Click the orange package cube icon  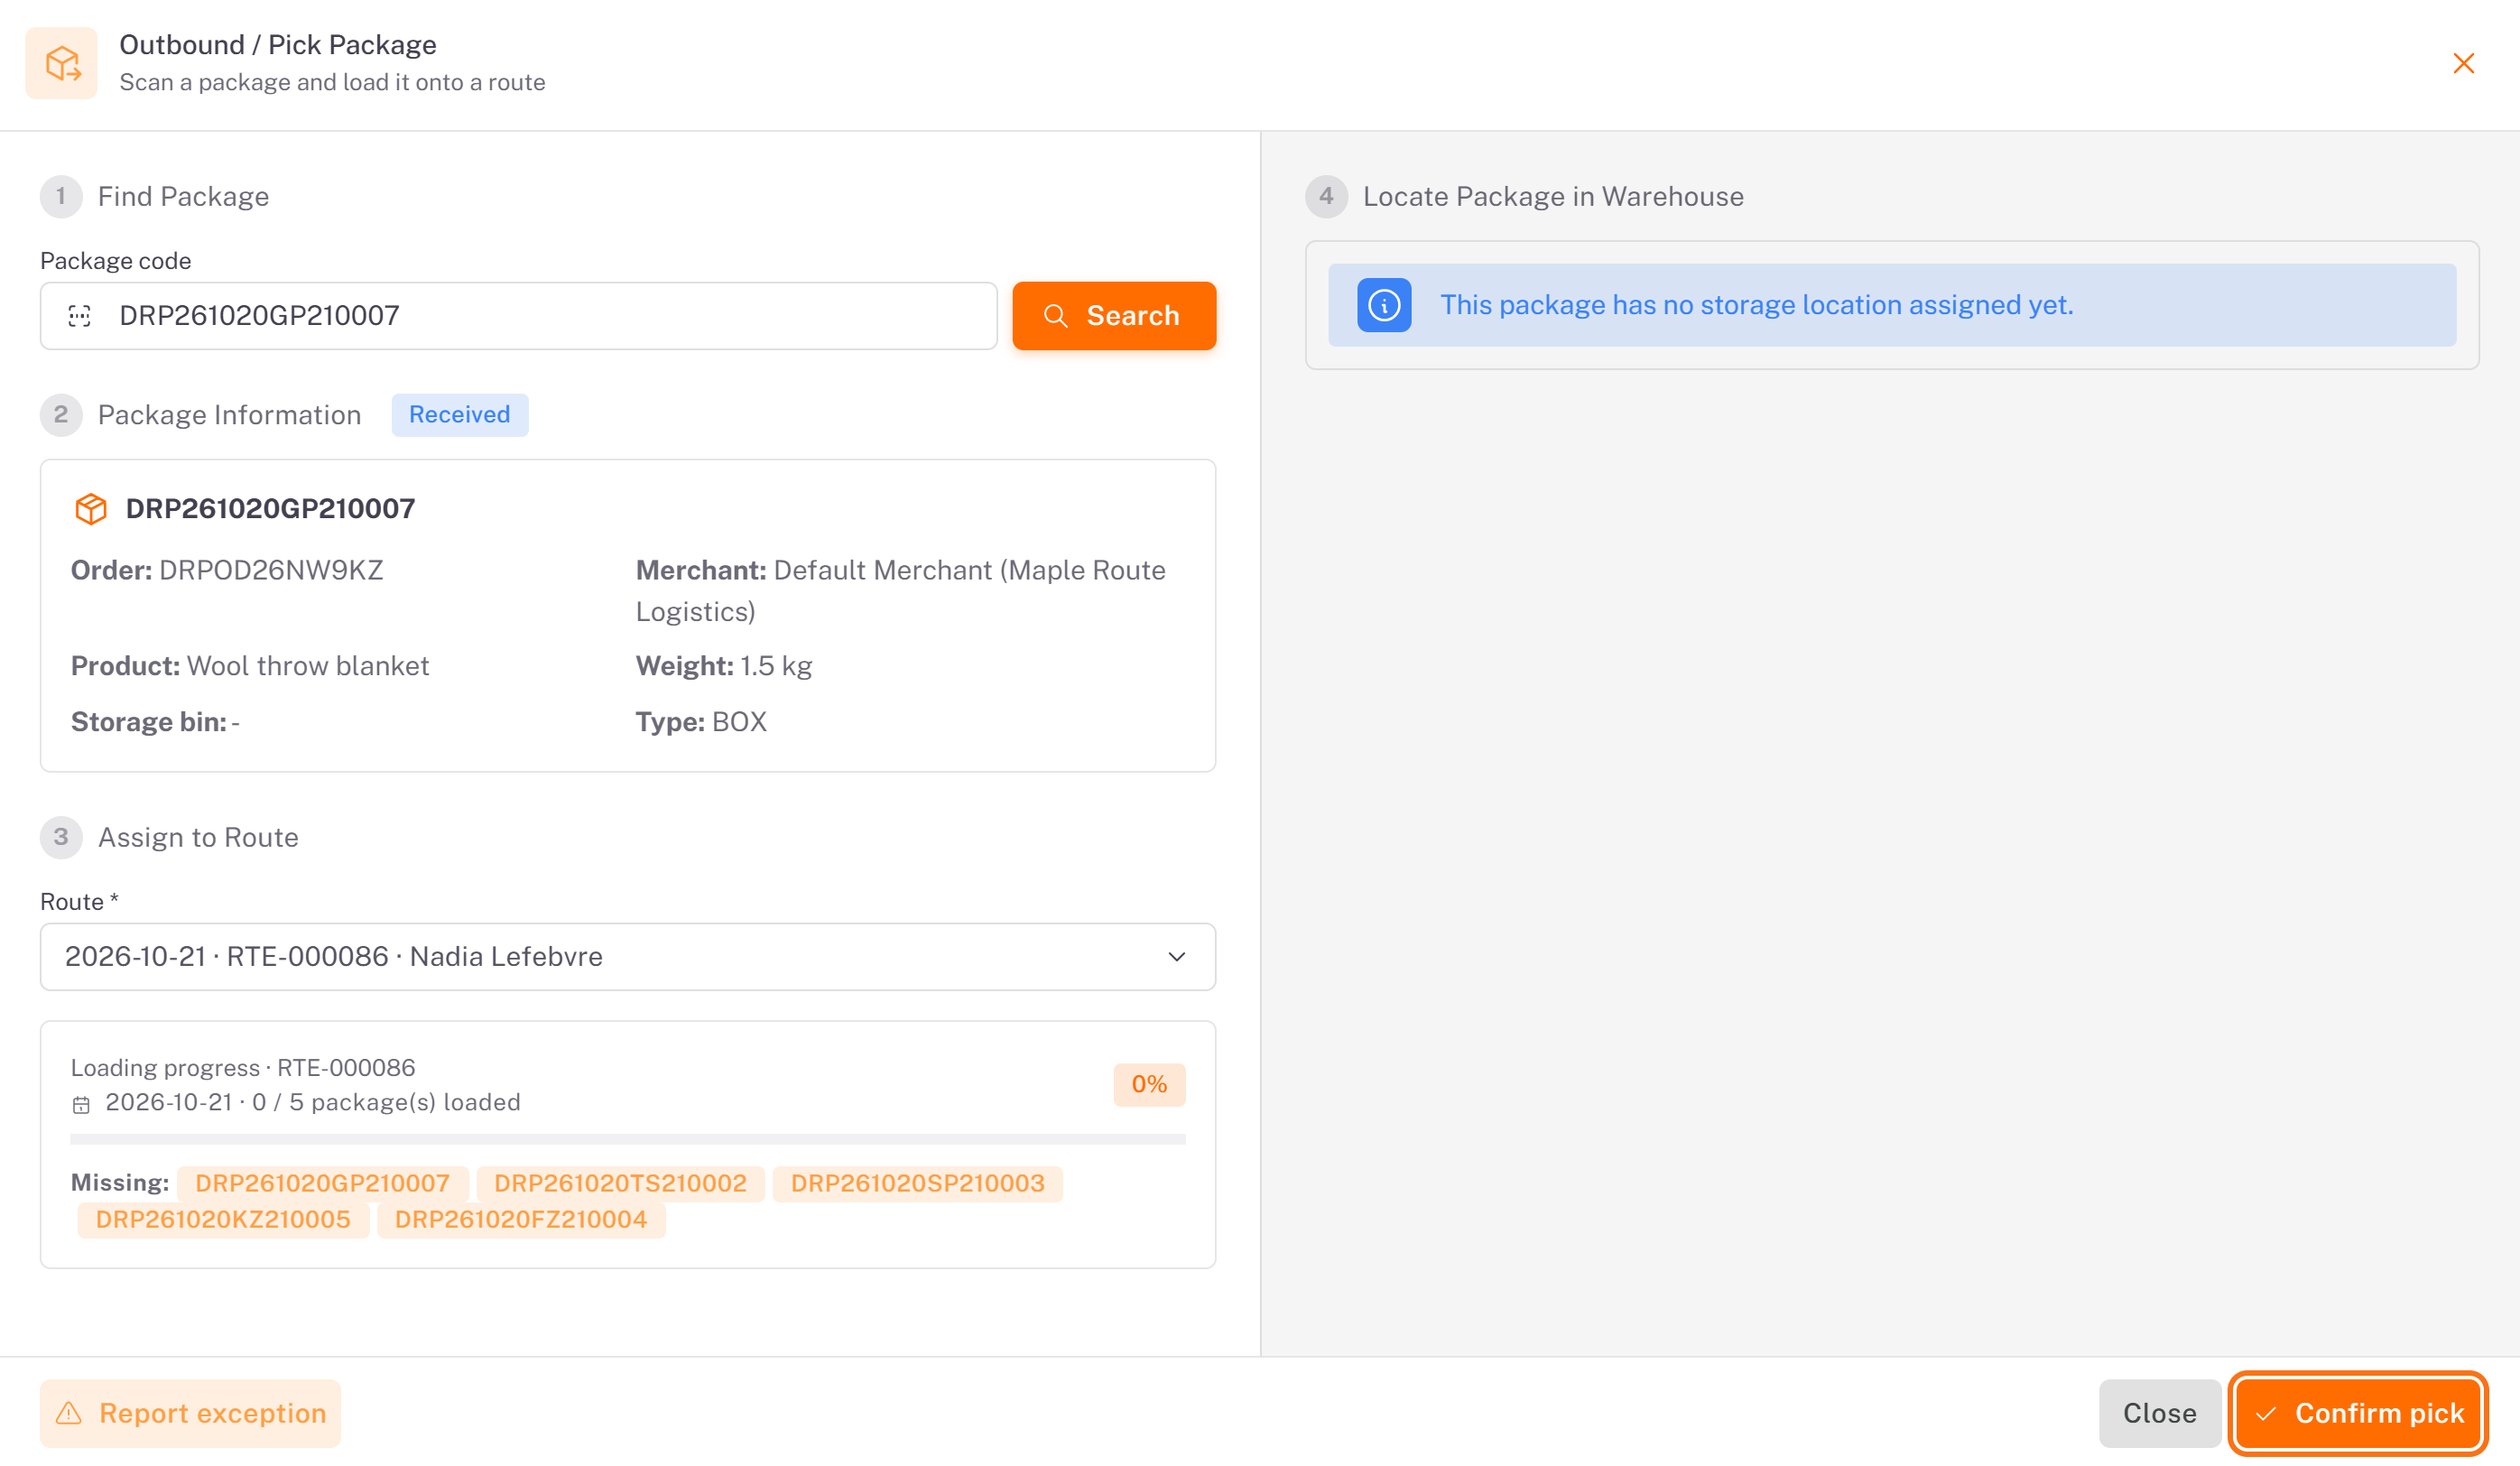point(91,509)
